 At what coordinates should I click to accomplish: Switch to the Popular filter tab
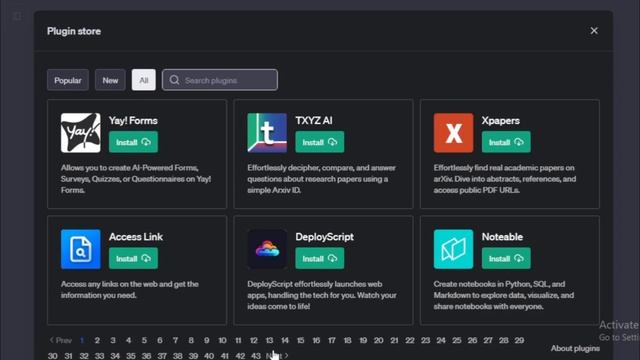click(68, 80)
